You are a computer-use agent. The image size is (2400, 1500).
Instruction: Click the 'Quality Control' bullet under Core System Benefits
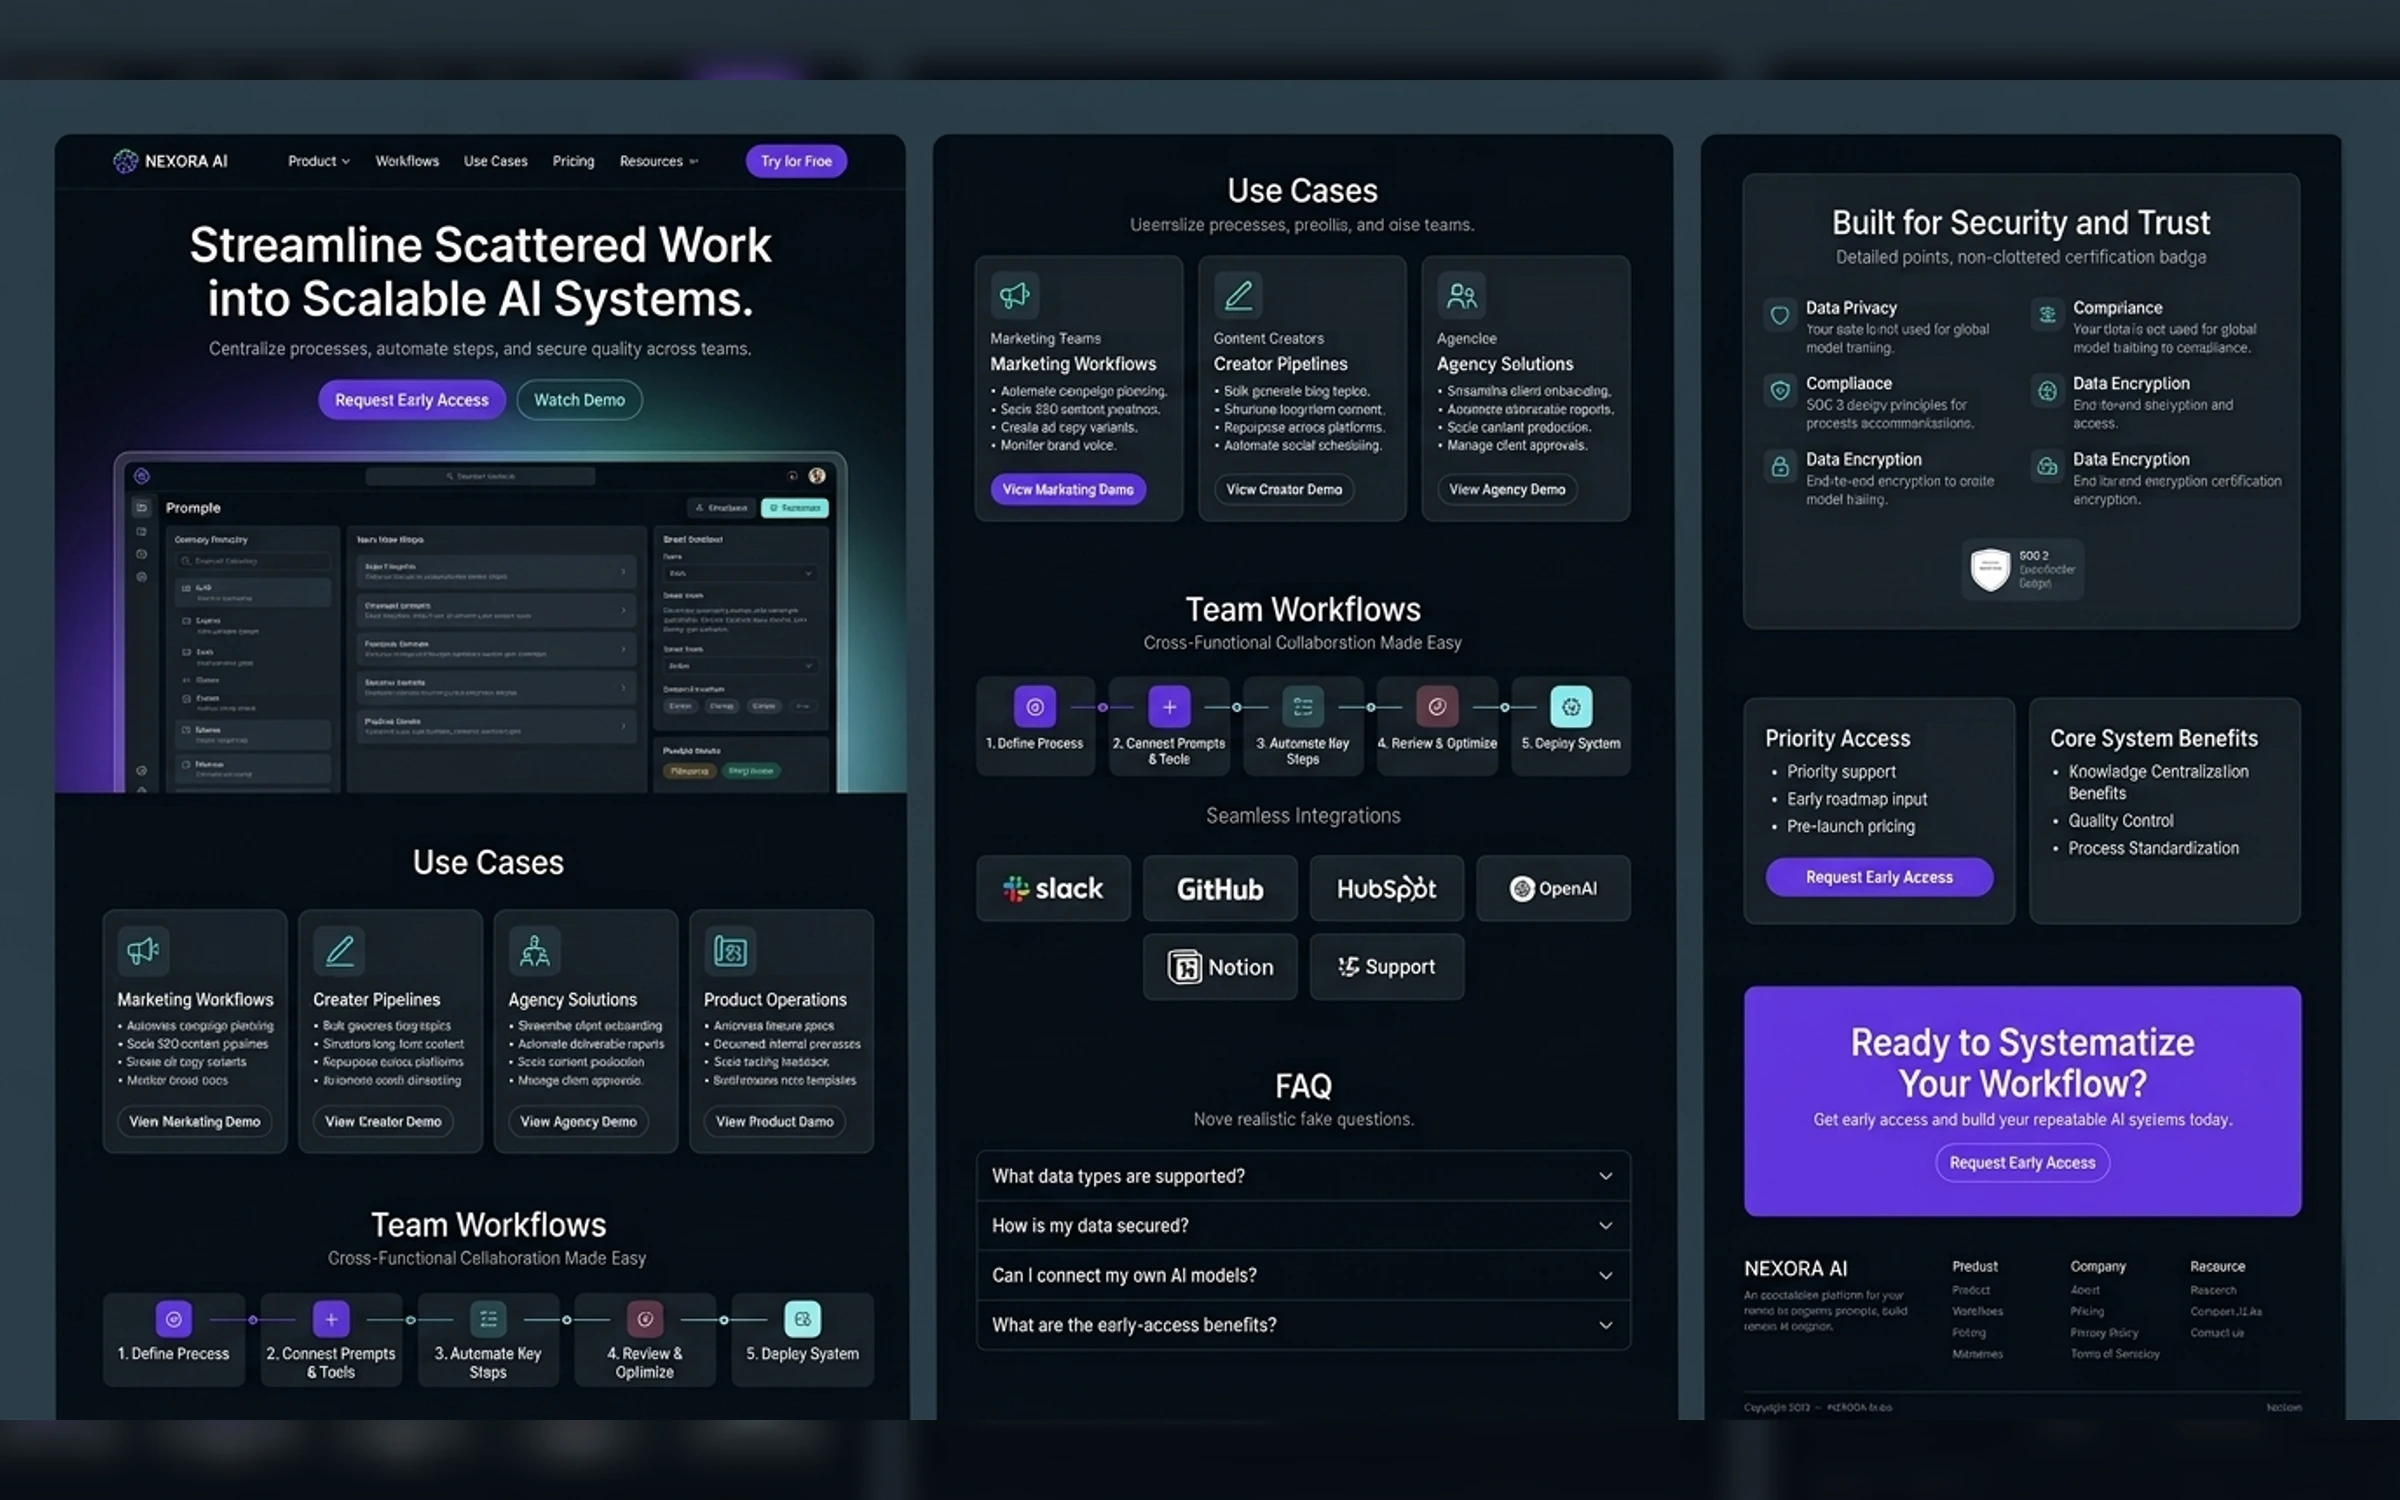(2120, 821)
